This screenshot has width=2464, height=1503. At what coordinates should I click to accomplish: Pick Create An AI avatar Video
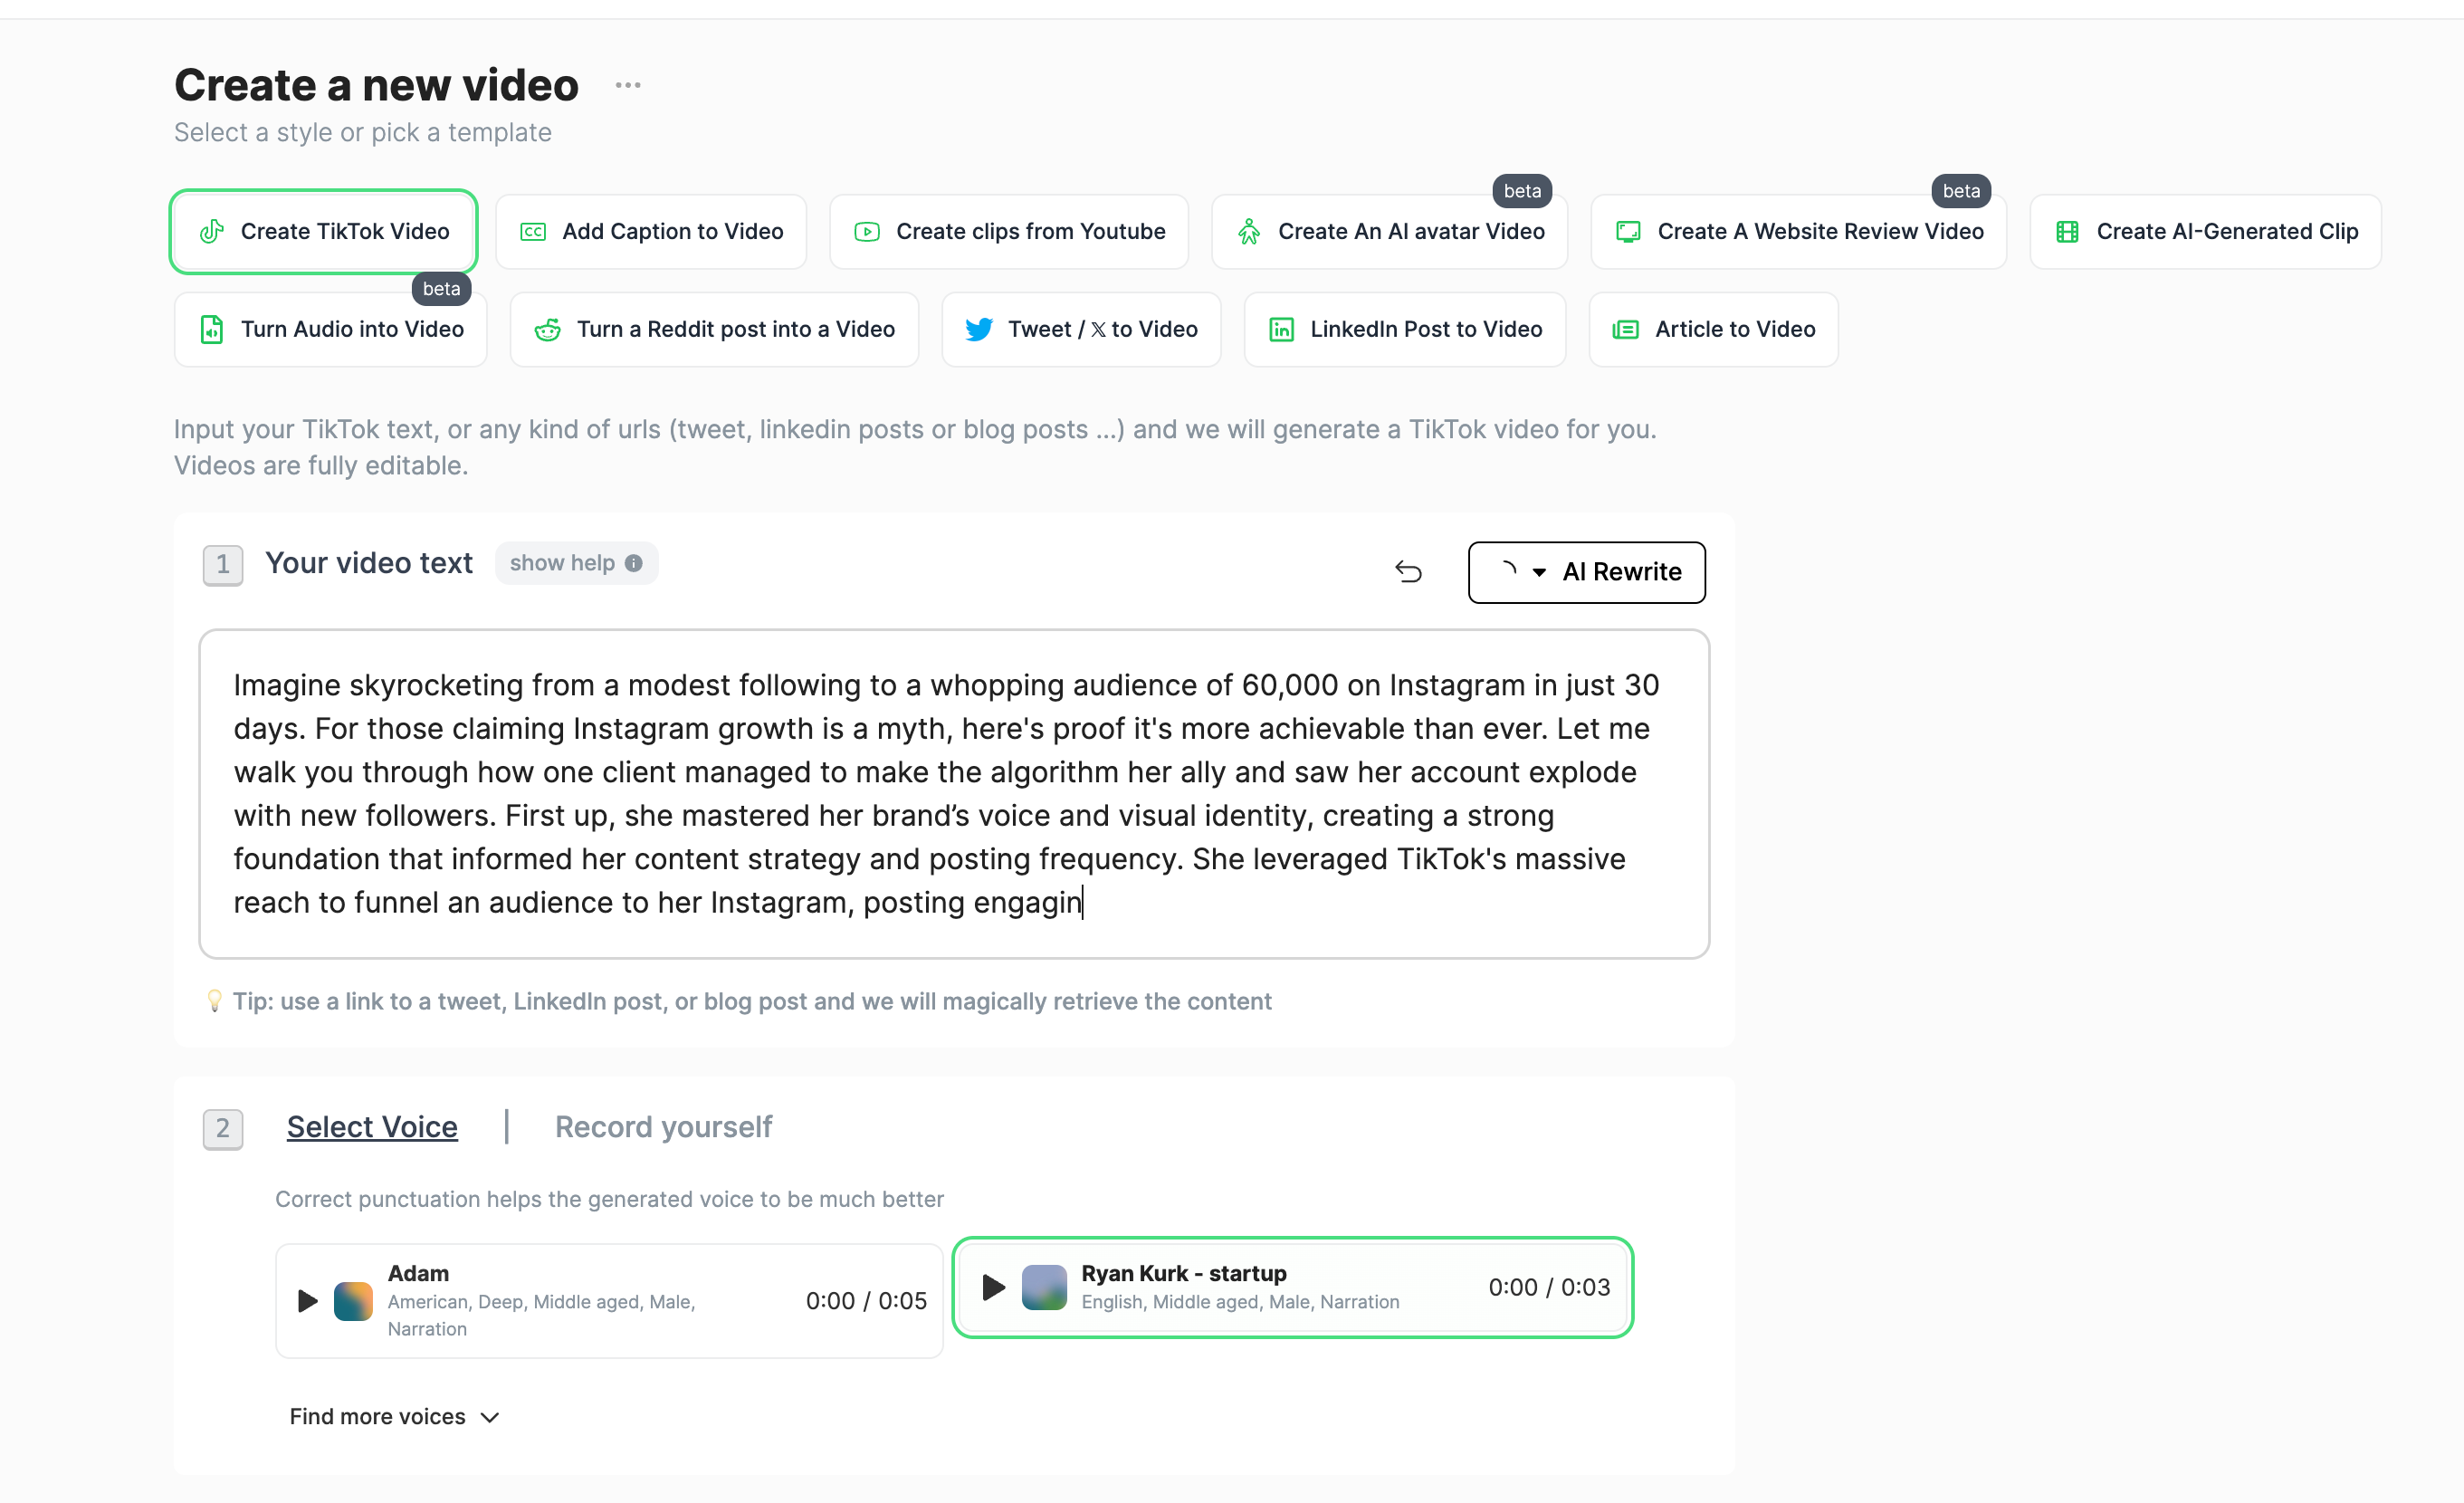pos(1389,231)
